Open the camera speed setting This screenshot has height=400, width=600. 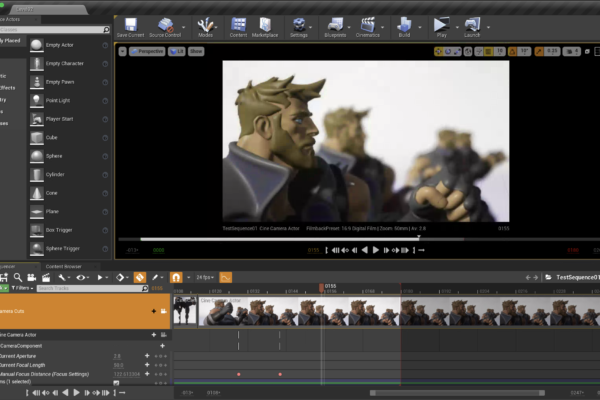(572, 51)
